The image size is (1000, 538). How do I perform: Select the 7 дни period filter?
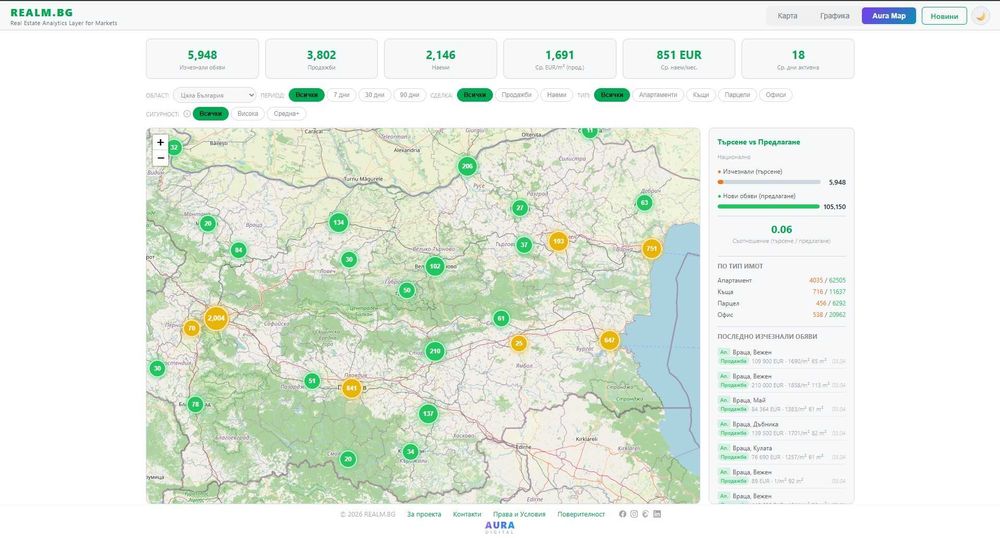(342, 95)
